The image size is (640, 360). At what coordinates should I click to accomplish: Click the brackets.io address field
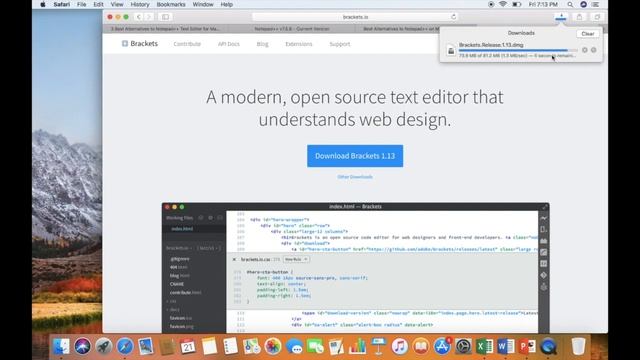[355, 17]
